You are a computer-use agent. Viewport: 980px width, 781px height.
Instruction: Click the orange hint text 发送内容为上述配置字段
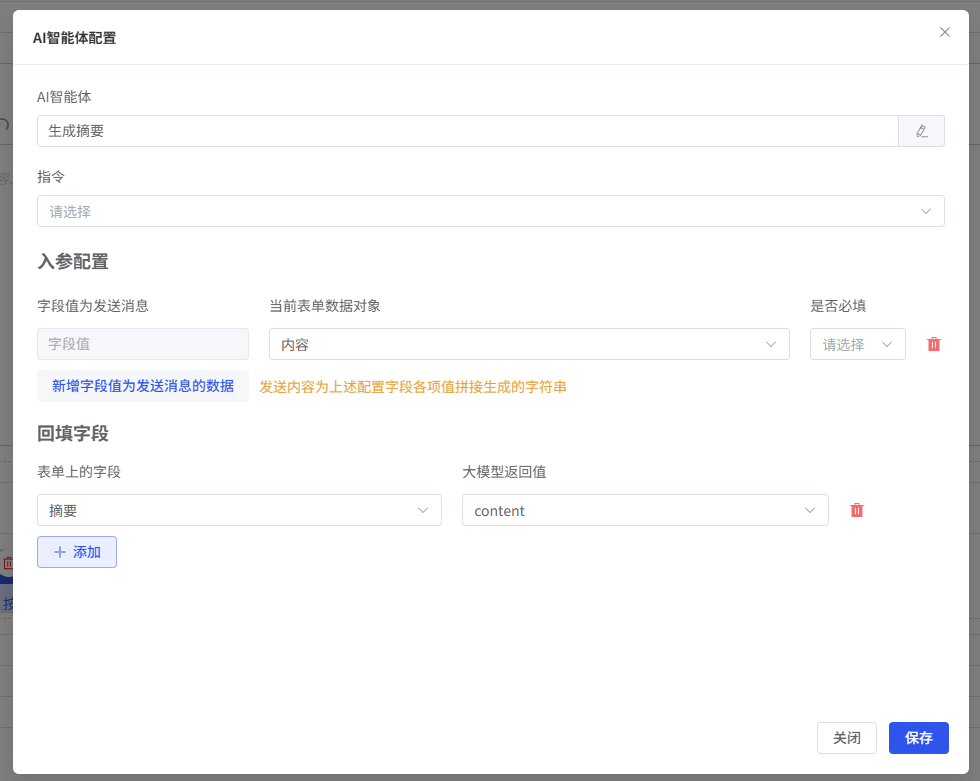pyautogui.click(x=412, y=387)
